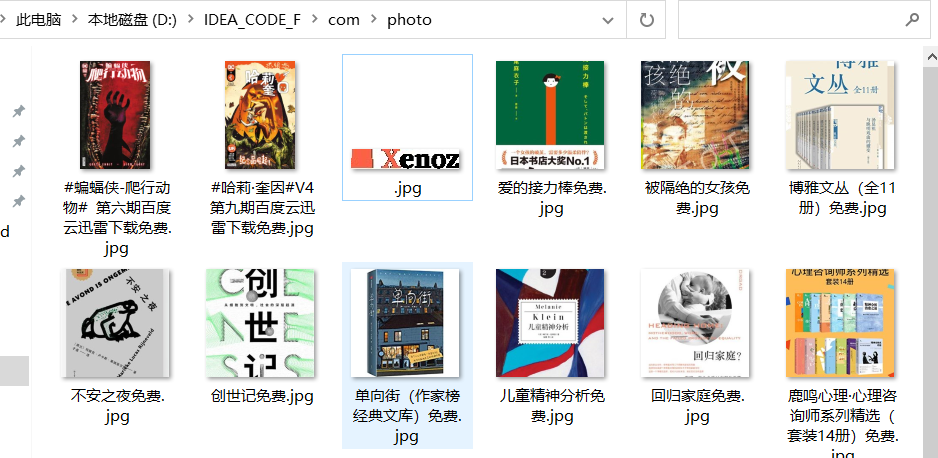The image size is (938, 458).
Task: Expand chevron after IDEA_CODE_F breadcrumb
Action: pos(315,20)
